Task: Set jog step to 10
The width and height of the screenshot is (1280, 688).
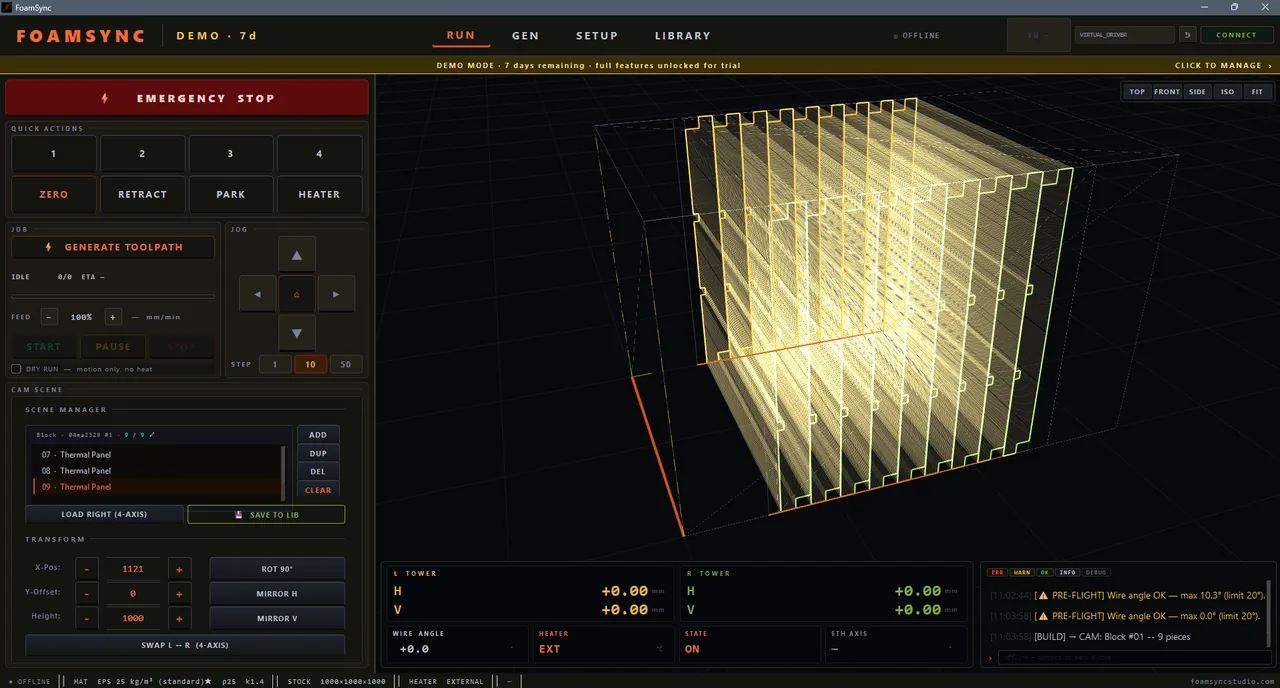Action: (310, 364)
